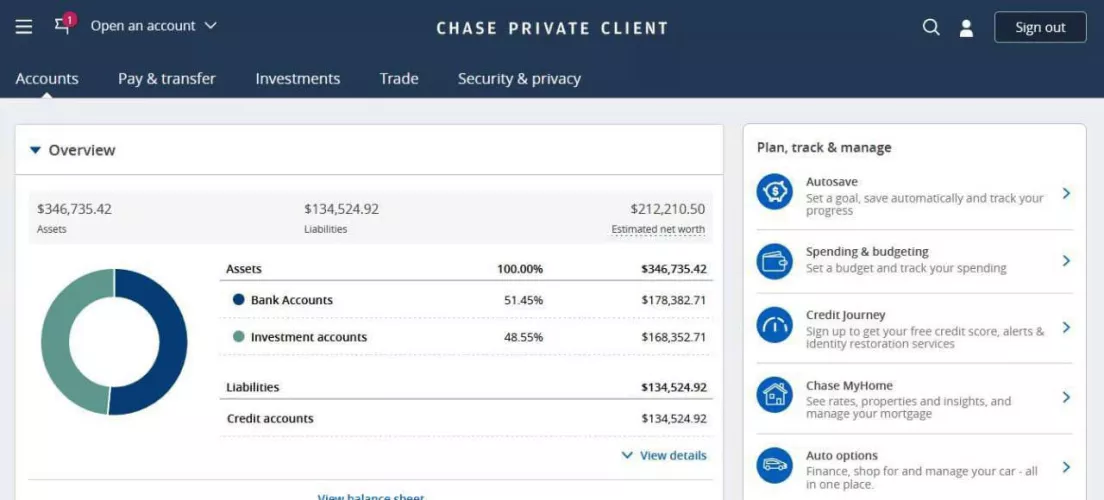Open the user profile icon
The width and height of the screenshot is (1104, 500).
pyautogui.click(x=966, y=28)
